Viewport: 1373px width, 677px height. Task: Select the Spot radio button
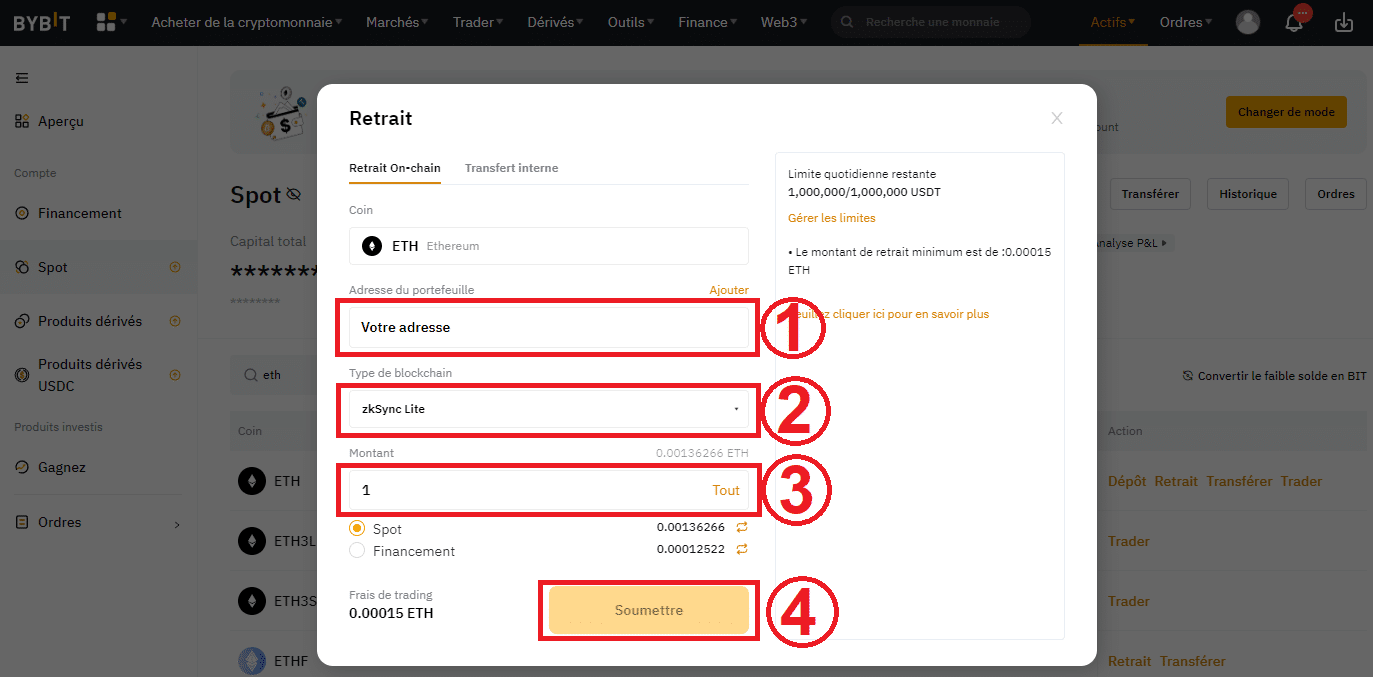(x=356, y=528)
